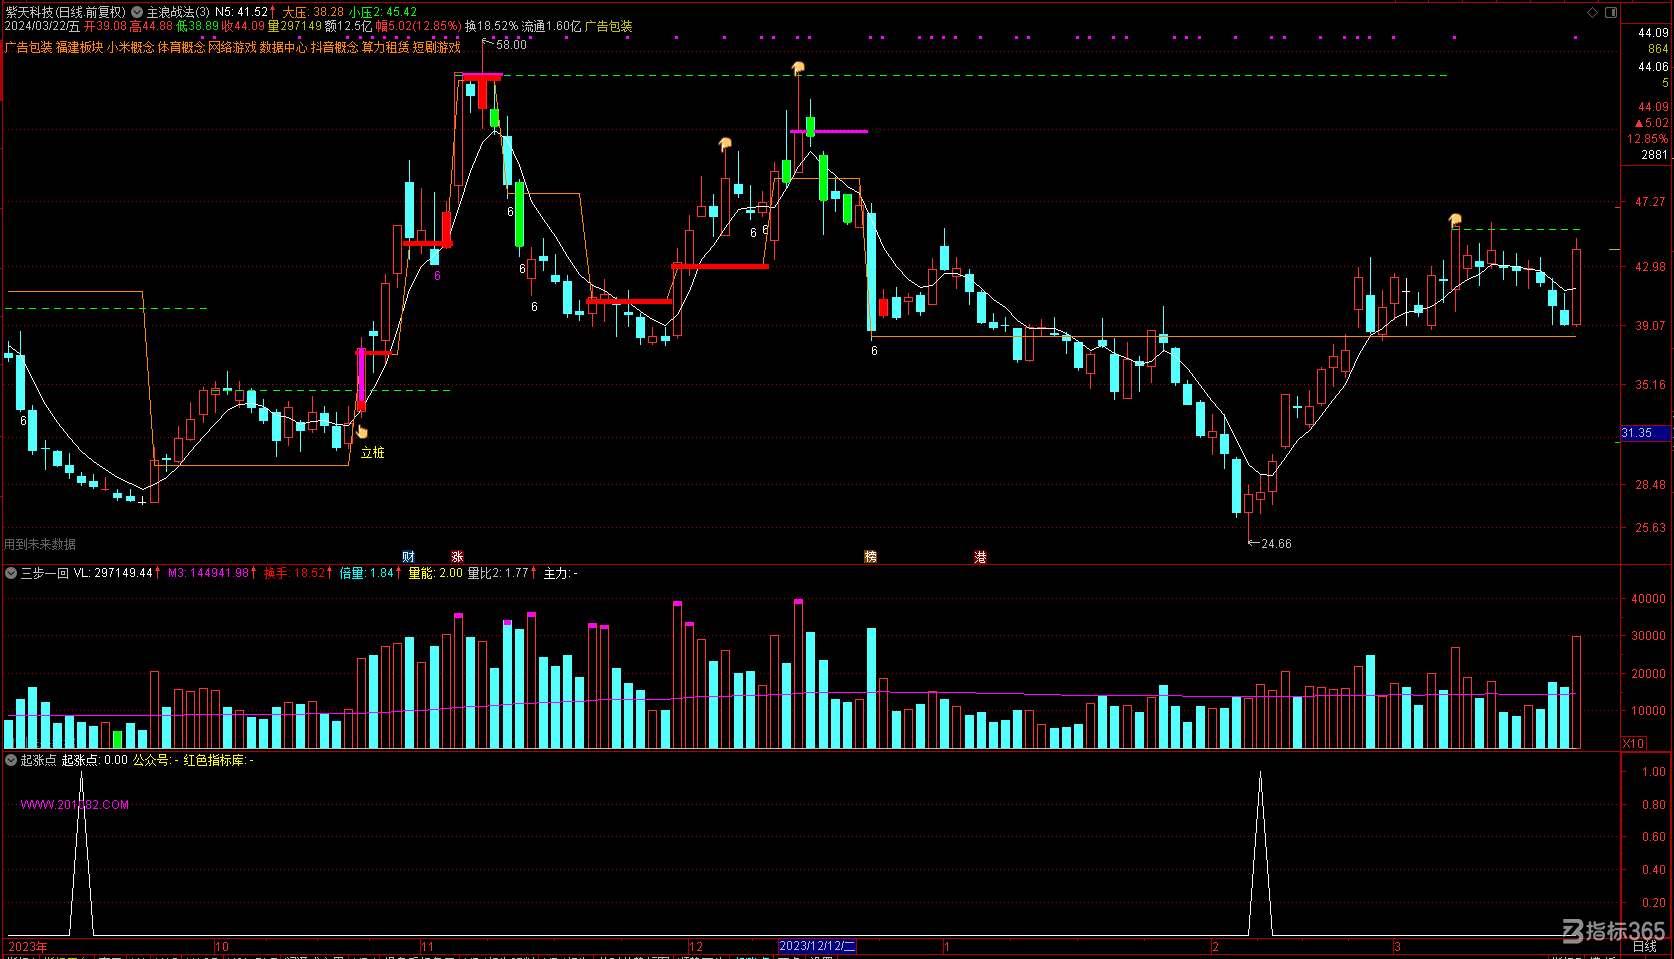Click the 港 marker below the chart

(980, 557)
